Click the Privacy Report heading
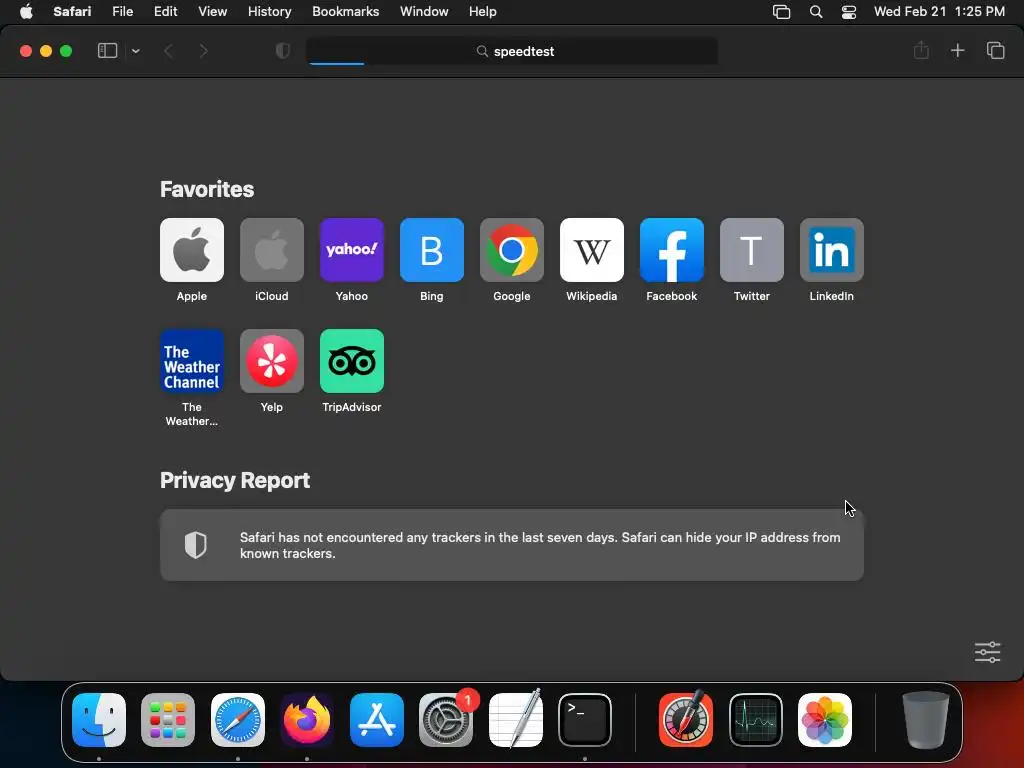The image size is (1024, 768). (235, 481)
